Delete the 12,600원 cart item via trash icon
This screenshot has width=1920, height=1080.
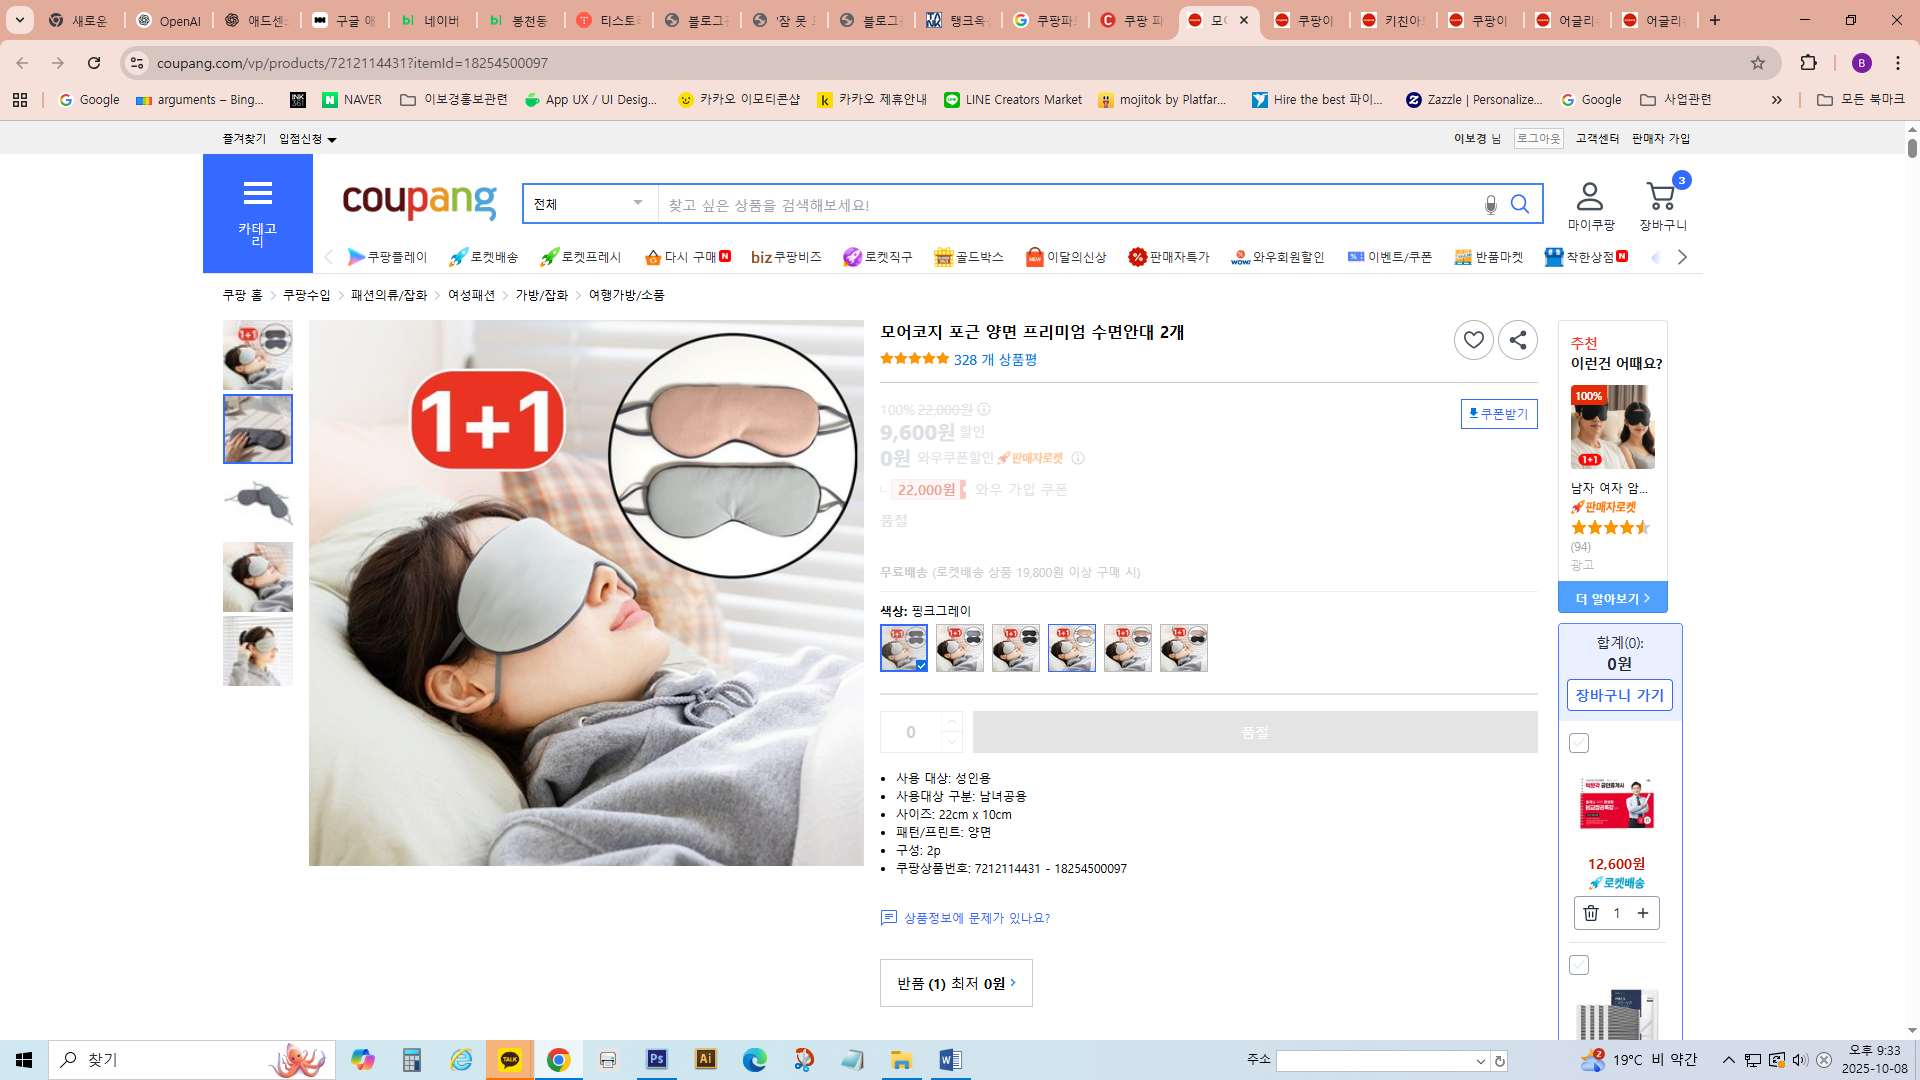[x=1591, y=912]
